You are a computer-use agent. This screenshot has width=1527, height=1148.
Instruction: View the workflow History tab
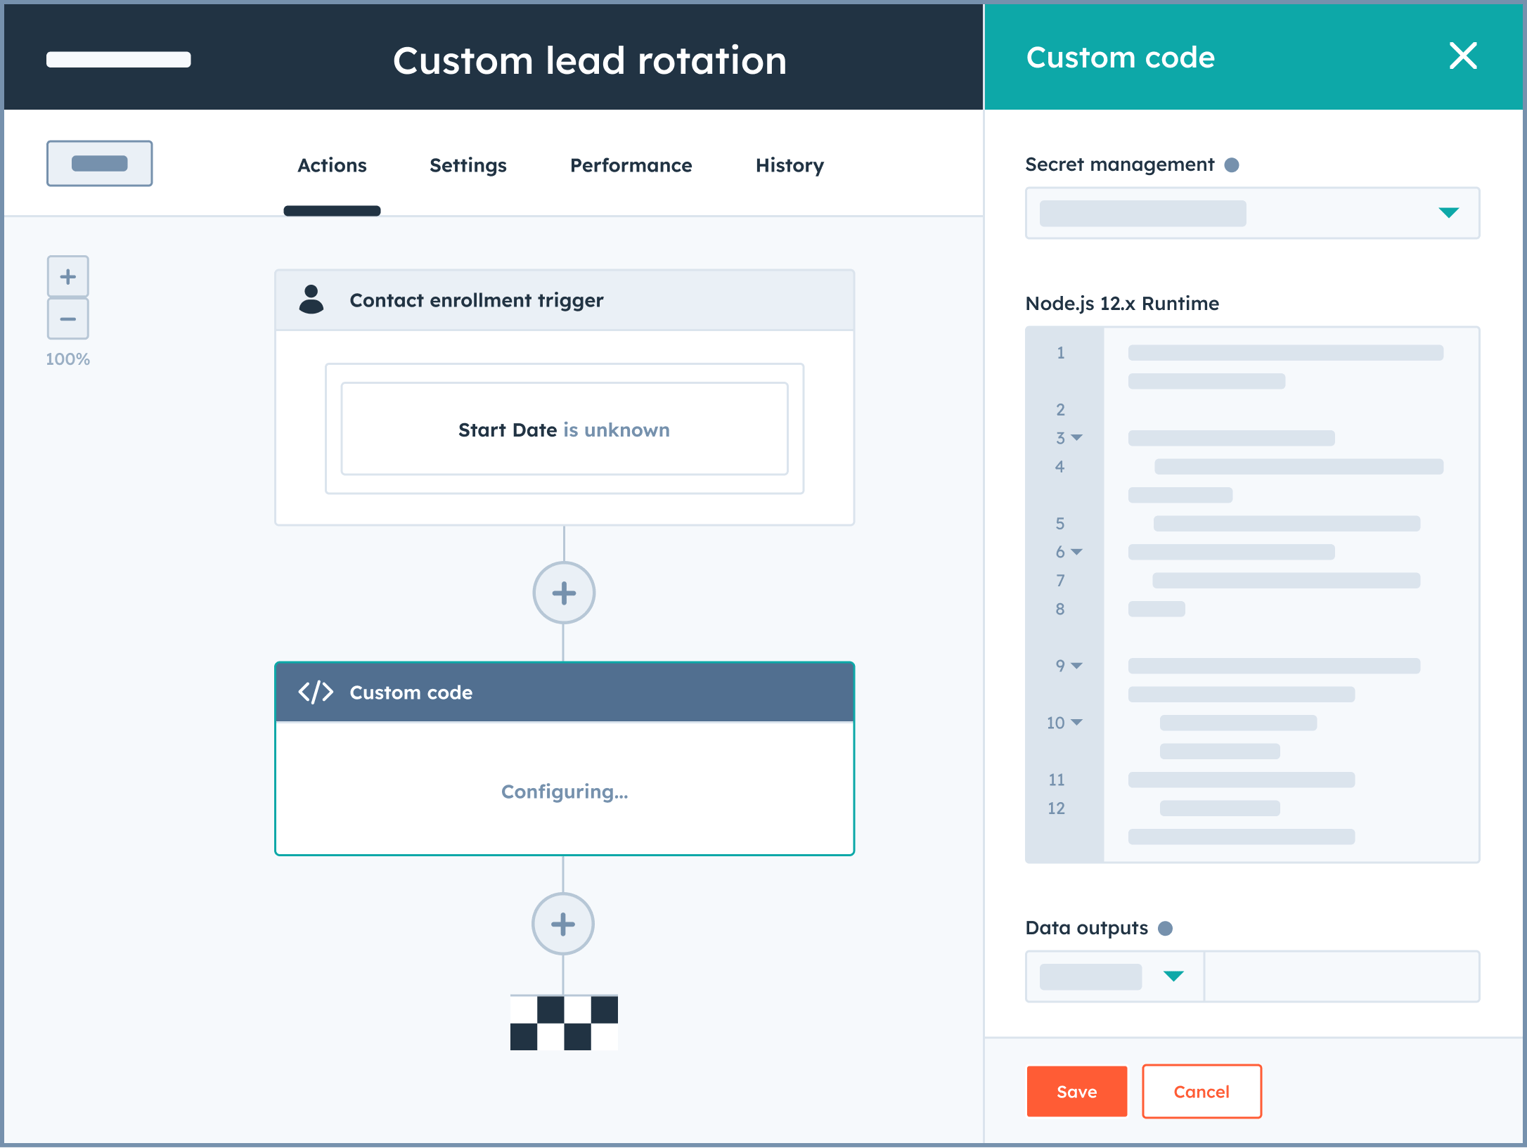789,165
